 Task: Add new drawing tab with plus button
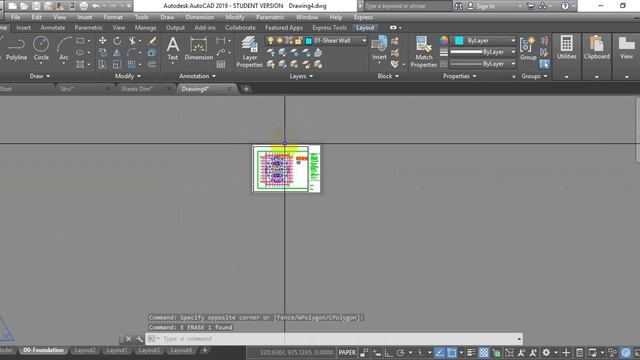pyautogui.click(x=246, y=89)
